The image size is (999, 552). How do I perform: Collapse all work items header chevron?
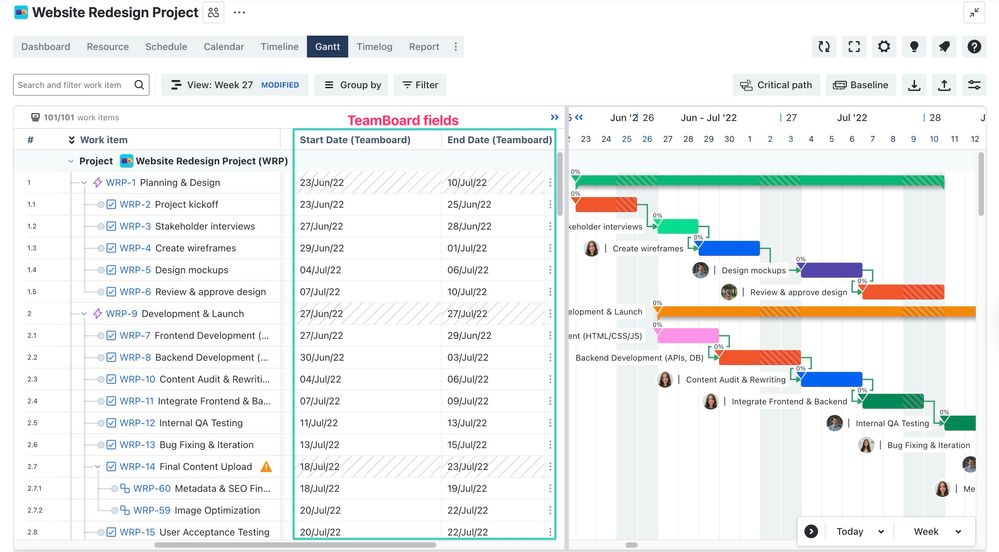coord(71,140)
